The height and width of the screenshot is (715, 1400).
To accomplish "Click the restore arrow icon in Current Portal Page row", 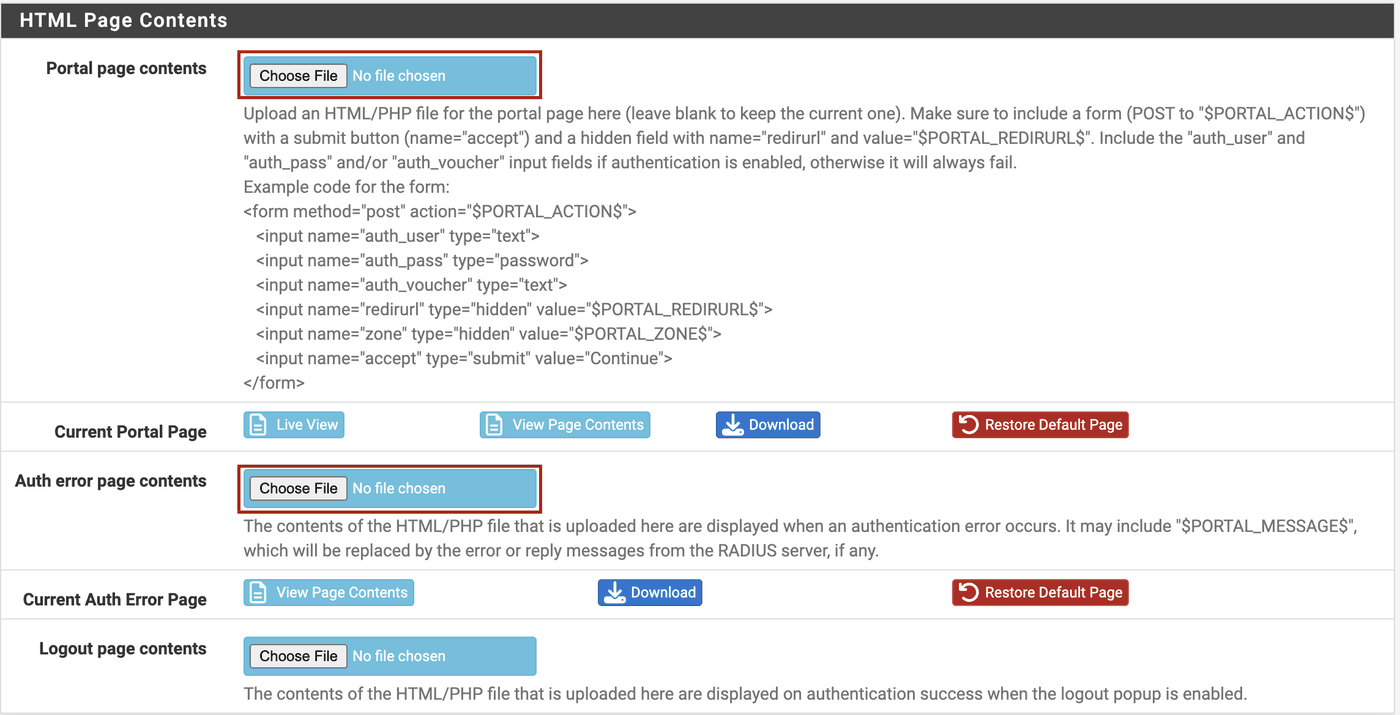I will pos(968,425).
